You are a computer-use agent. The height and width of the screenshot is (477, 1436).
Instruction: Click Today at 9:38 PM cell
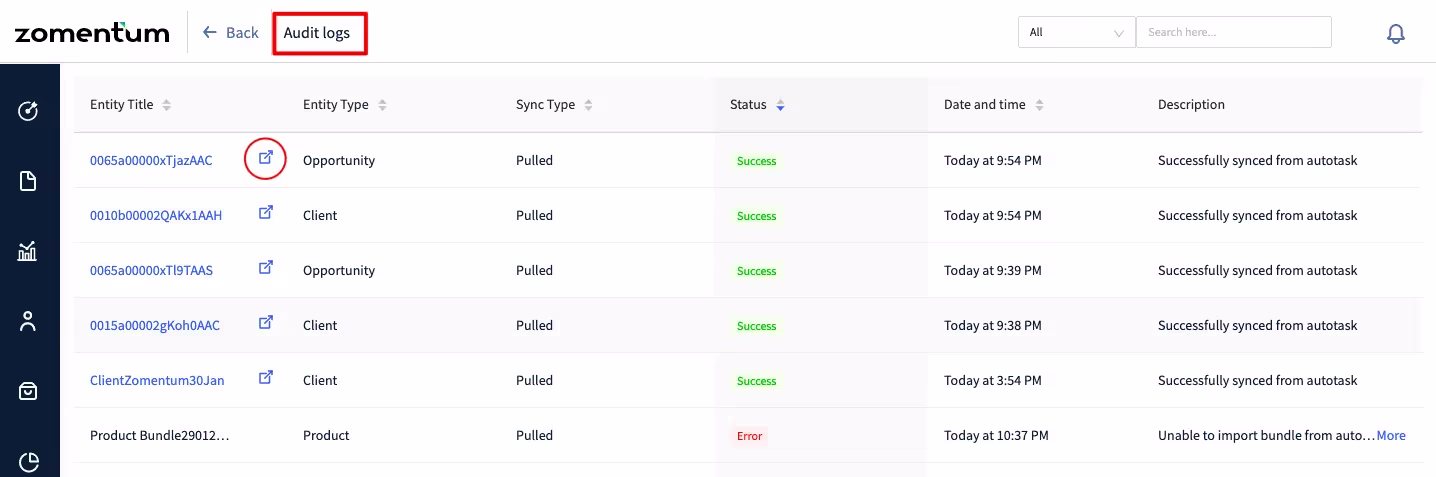pos(993,325)
